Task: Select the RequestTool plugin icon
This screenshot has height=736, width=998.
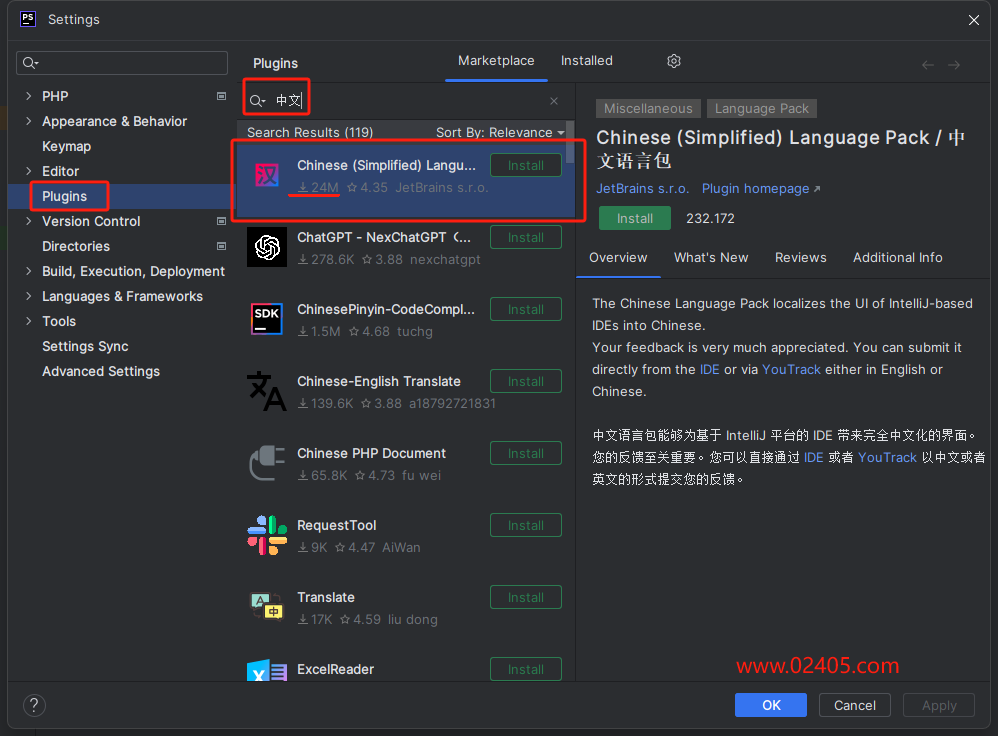Action: tap(267, 535)
